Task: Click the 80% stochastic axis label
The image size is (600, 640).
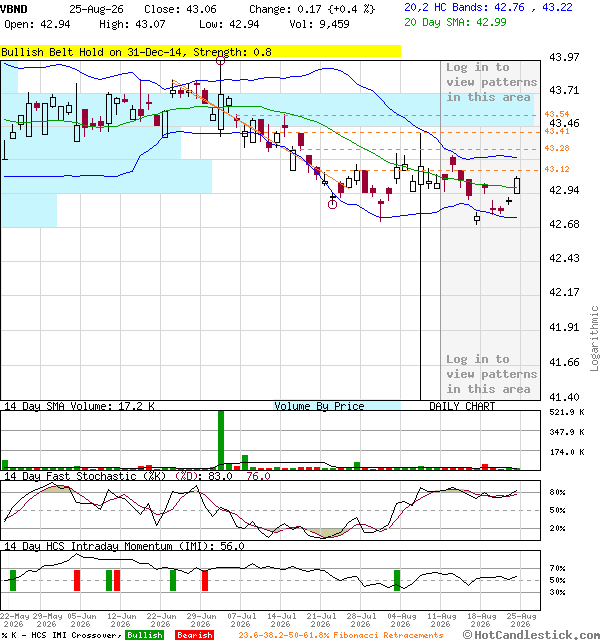Action: (x=557, y=492)
